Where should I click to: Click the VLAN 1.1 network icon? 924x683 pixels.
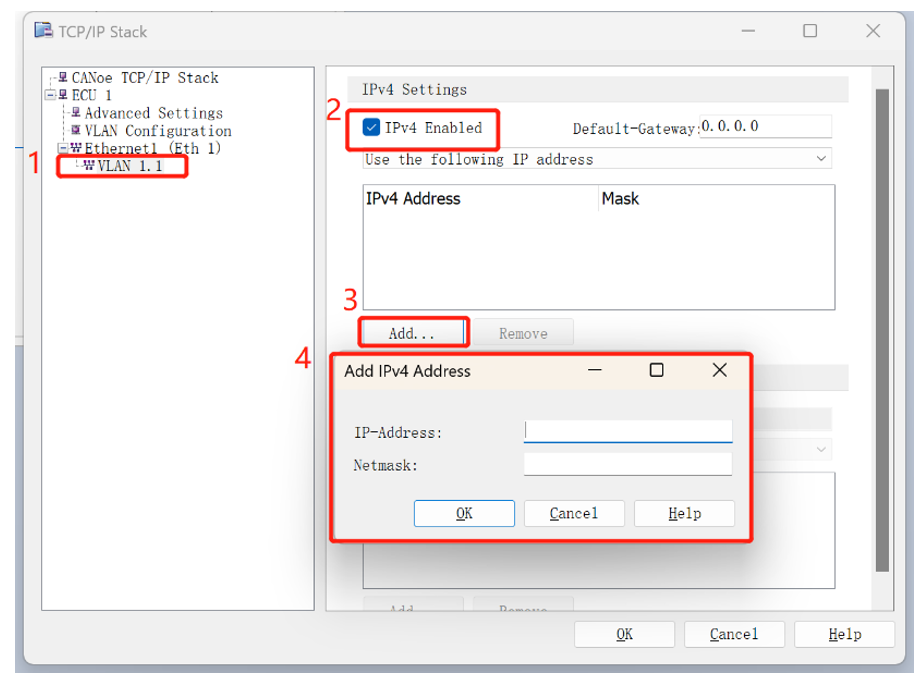click(89, 165)
